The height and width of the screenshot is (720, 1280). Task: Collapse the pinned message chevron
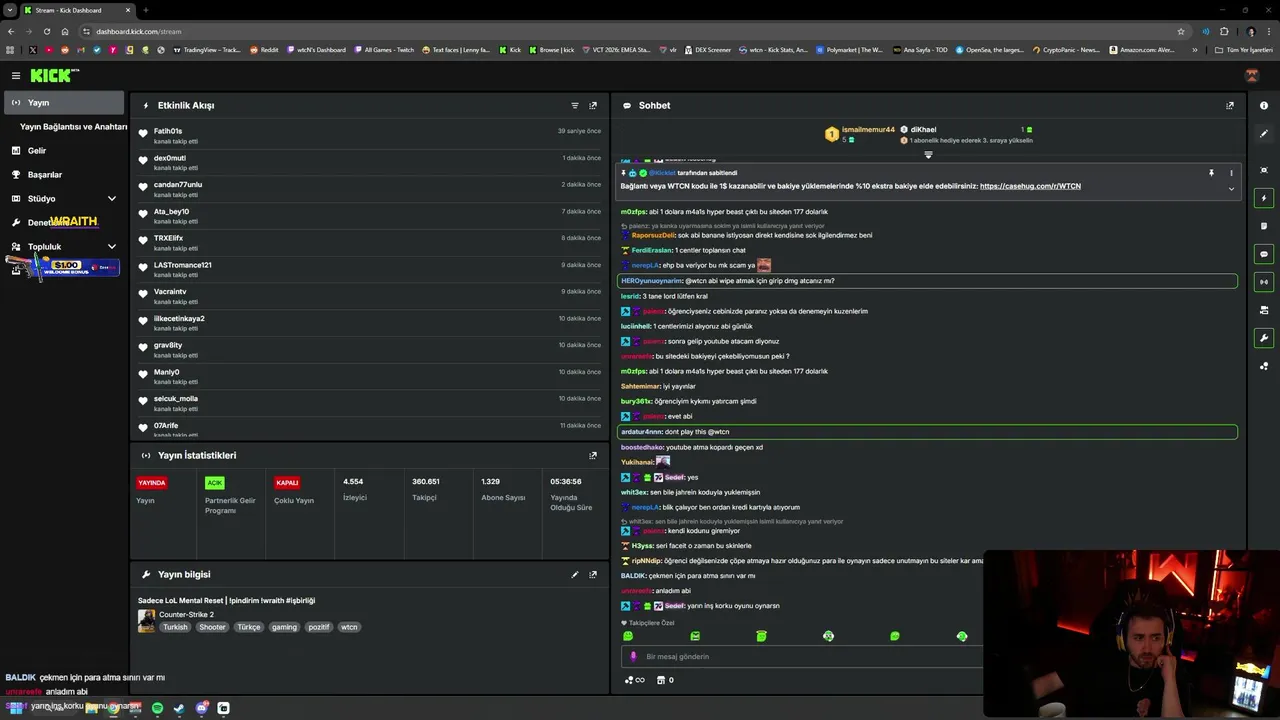(x=1231, y=188)
